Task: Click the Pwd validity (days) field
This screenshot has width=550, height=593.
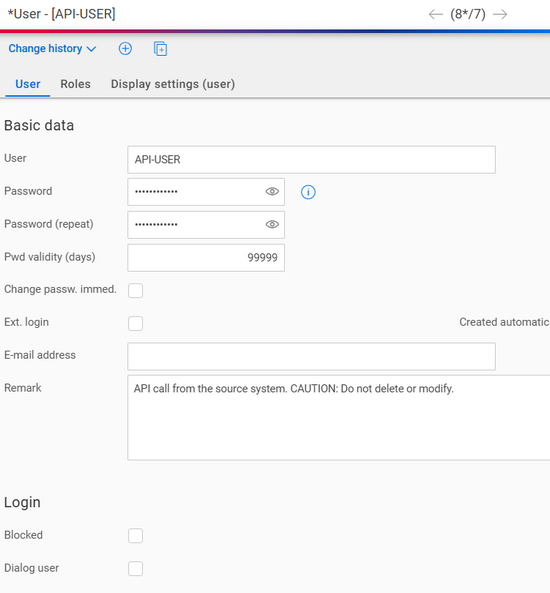Action: point(206,258)
